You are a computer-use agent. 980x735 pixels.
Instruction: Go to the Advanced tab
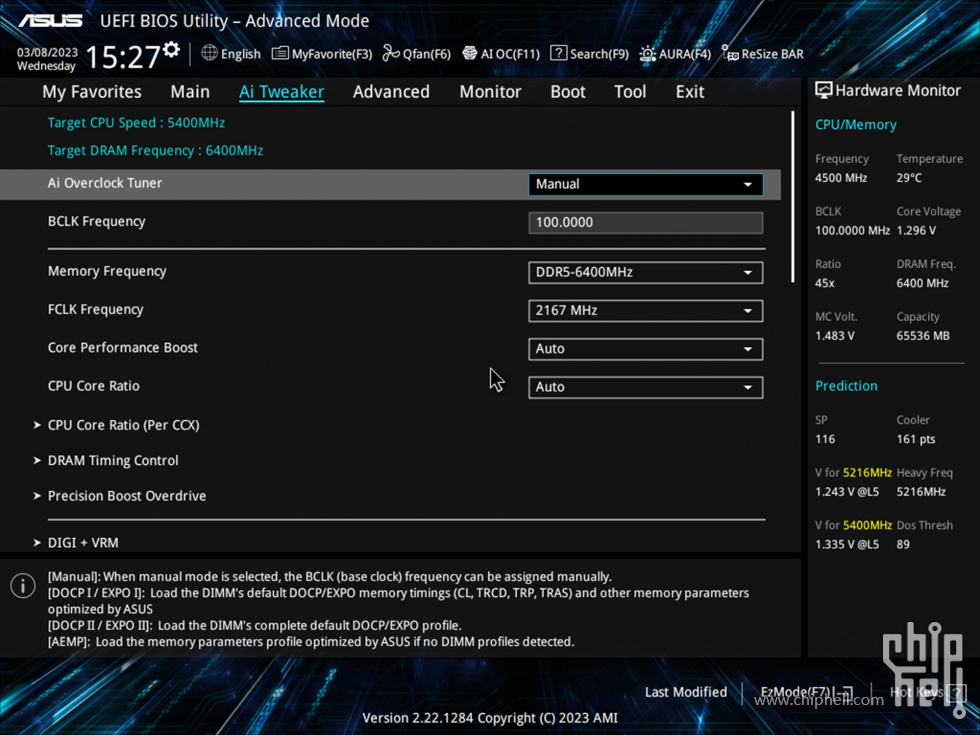click(391, 92)
